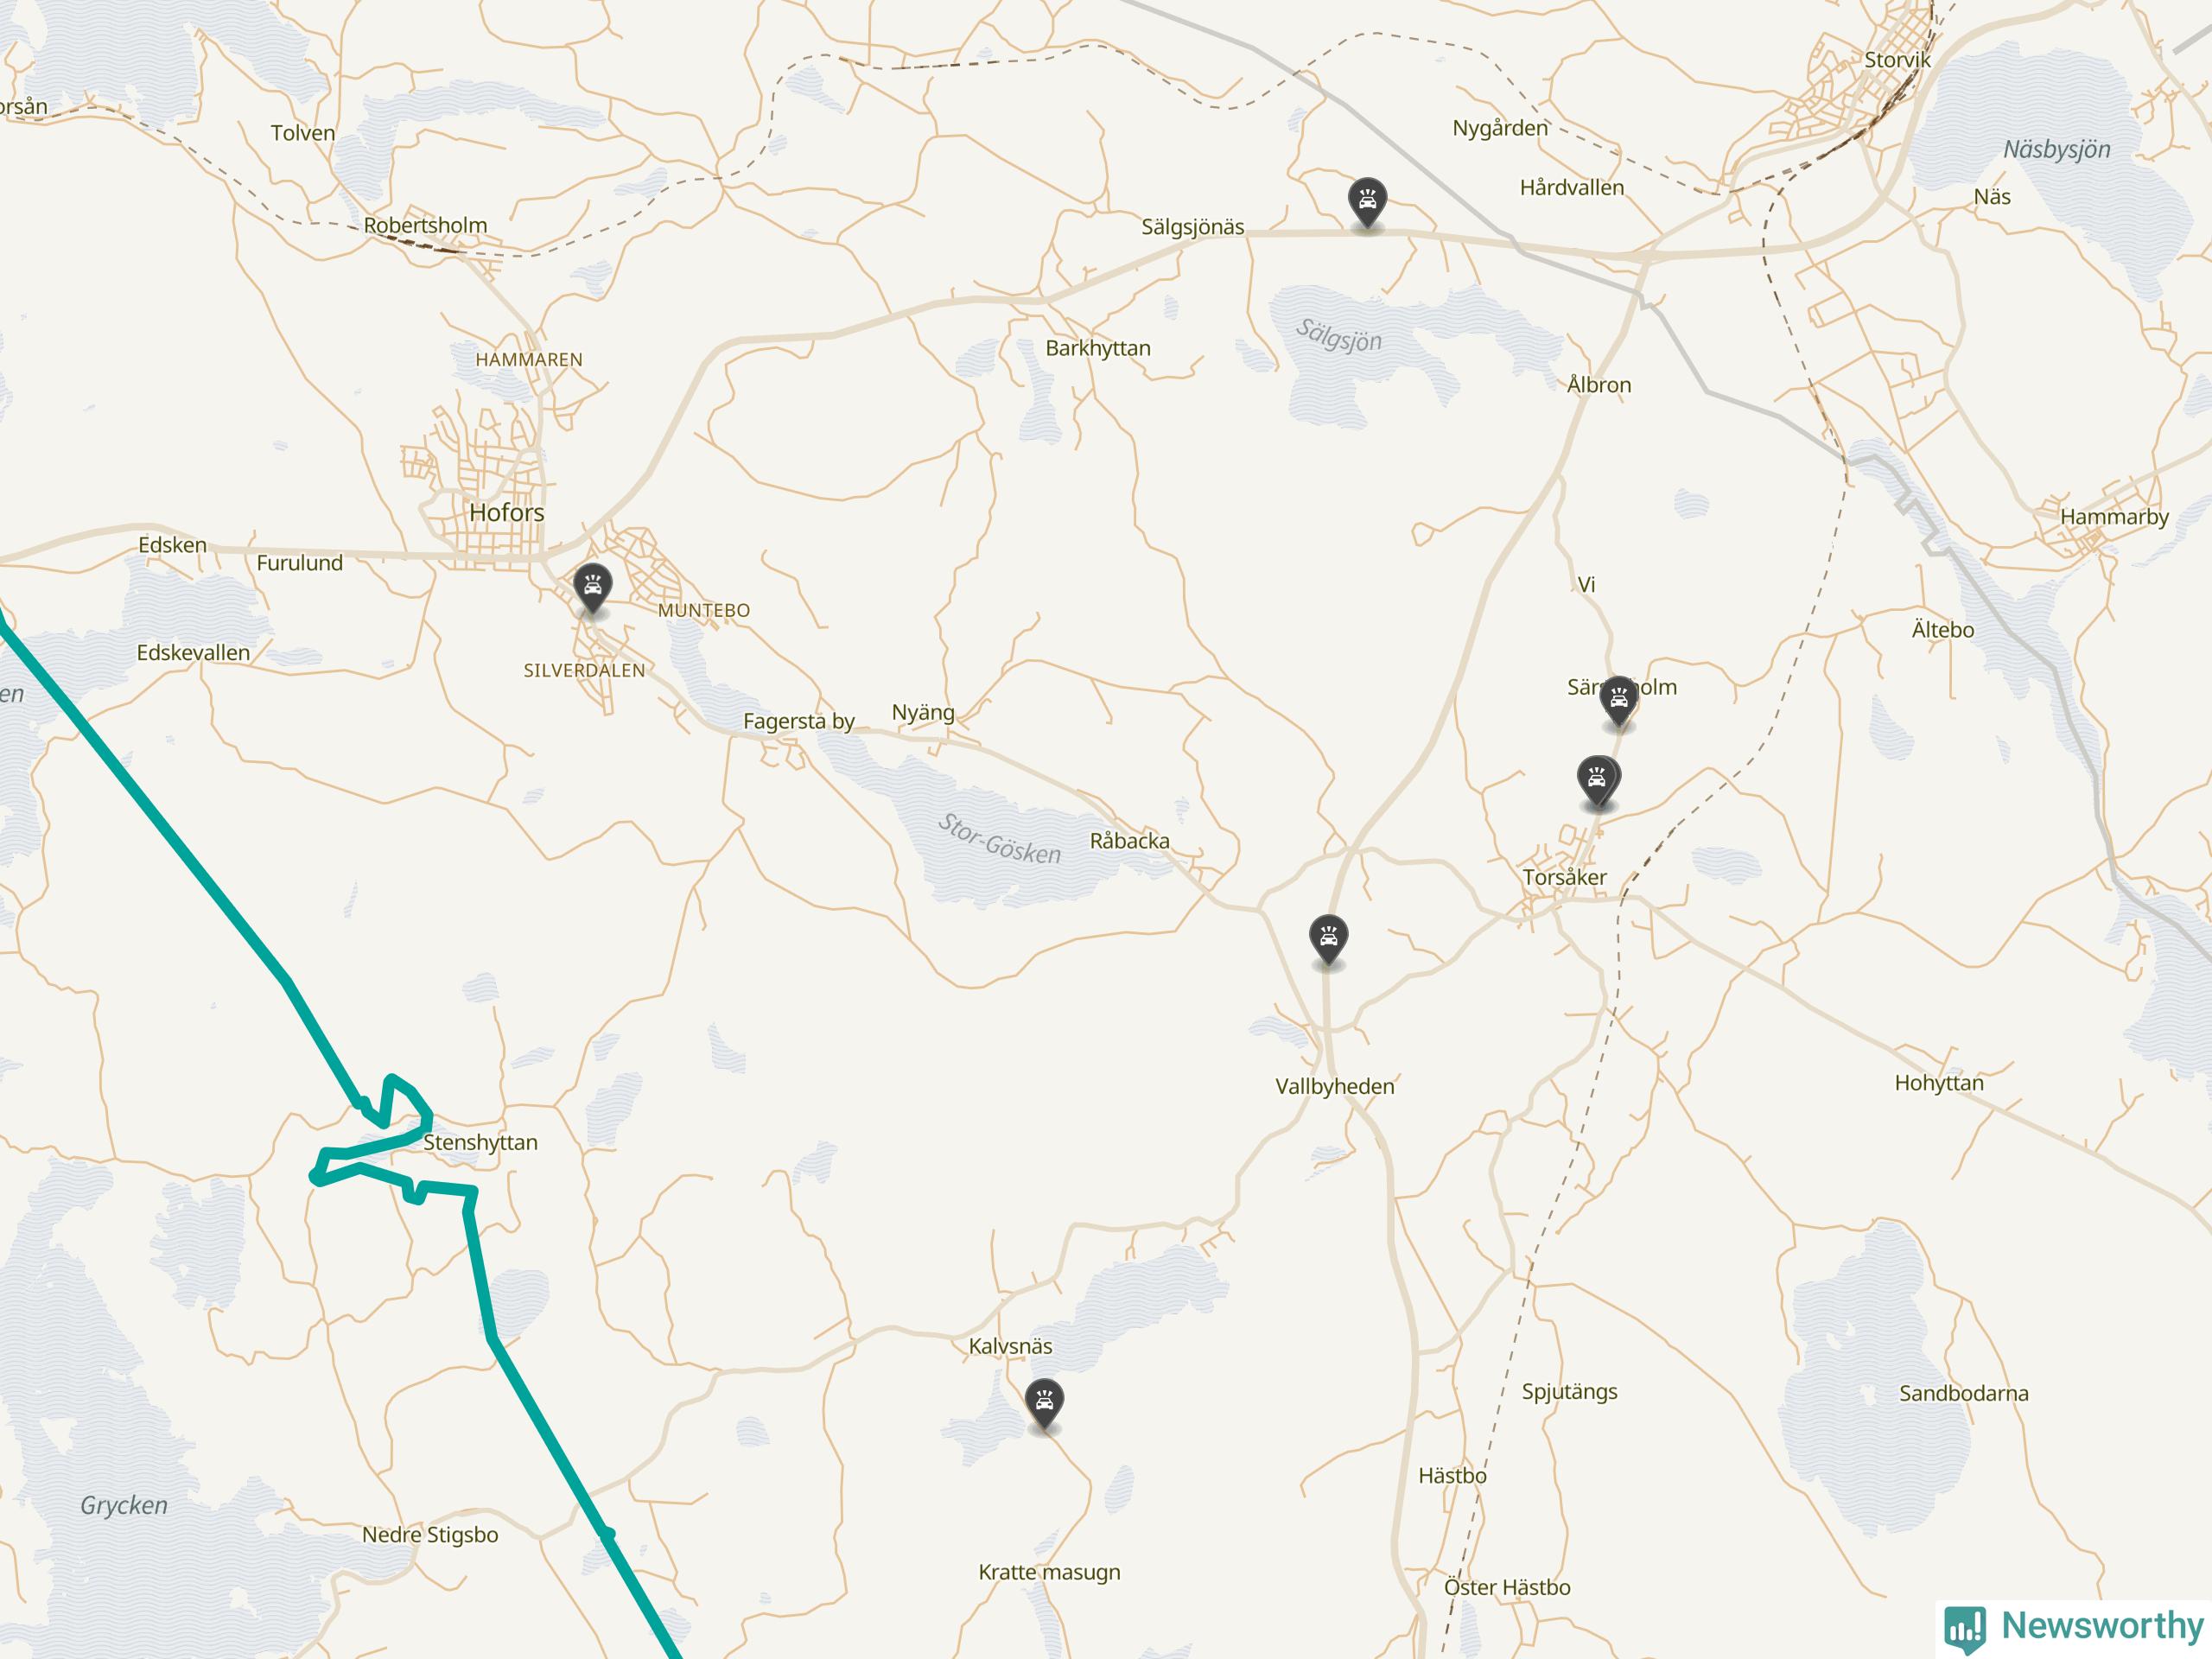Click the Grycken lake label

click(x=124, y=1506)
